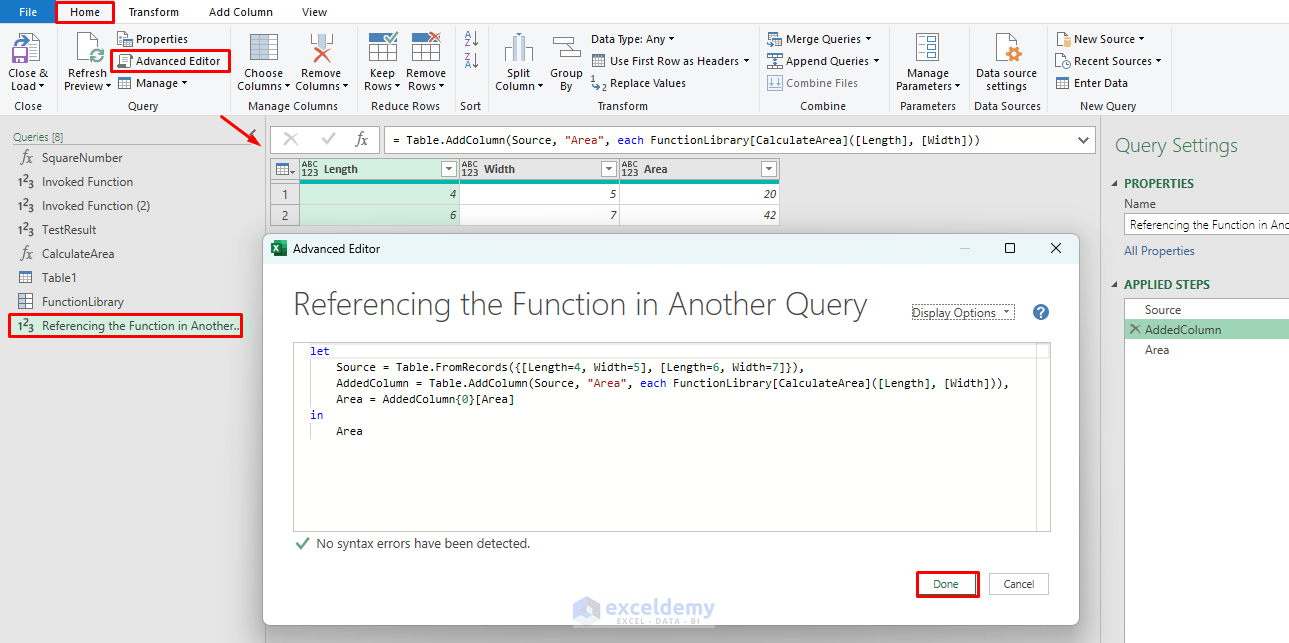Sort descending Z to A

471,60
